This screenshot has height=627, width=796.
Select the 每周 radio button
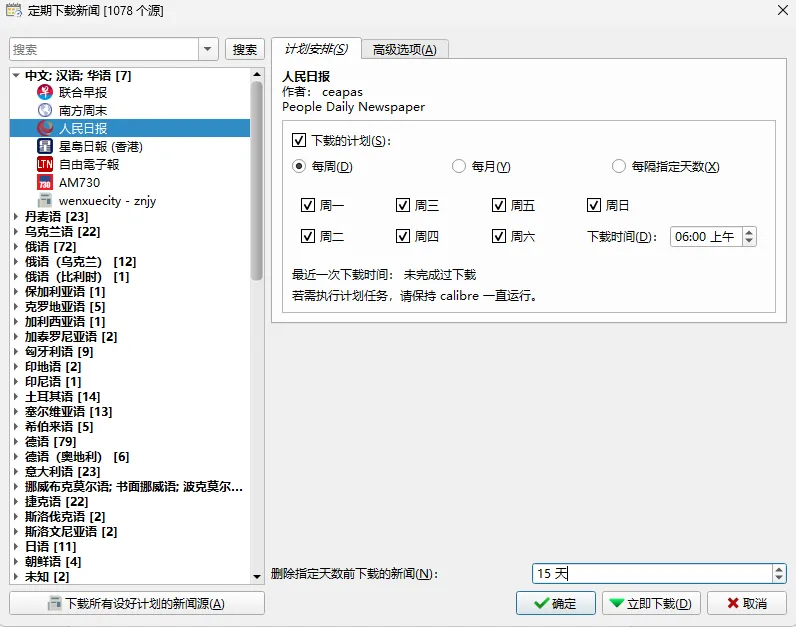click(x=298, y=166)
